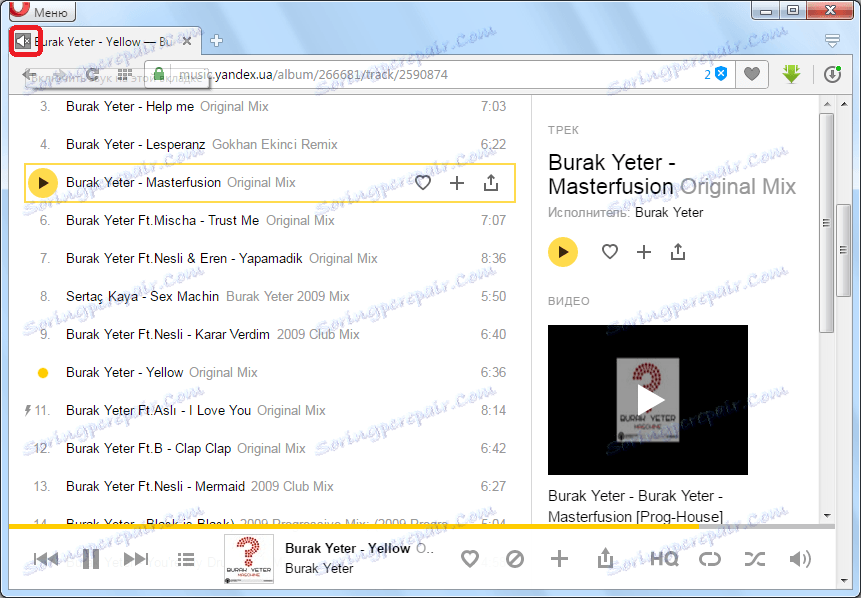Toggle like on the currently playing Yellow track
Screen dimensions: 861x598
[x=469, y=559]
